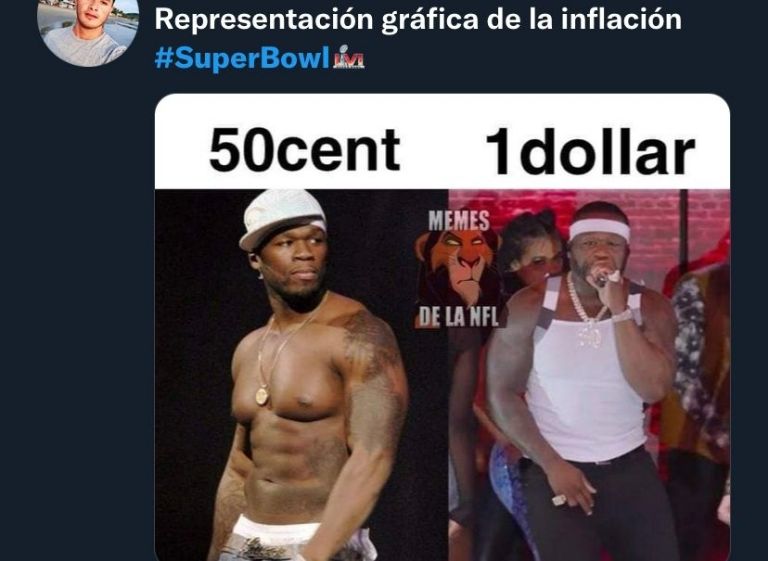Click the 'DE LA NFL' watermark text

click(x=459, y=317)
